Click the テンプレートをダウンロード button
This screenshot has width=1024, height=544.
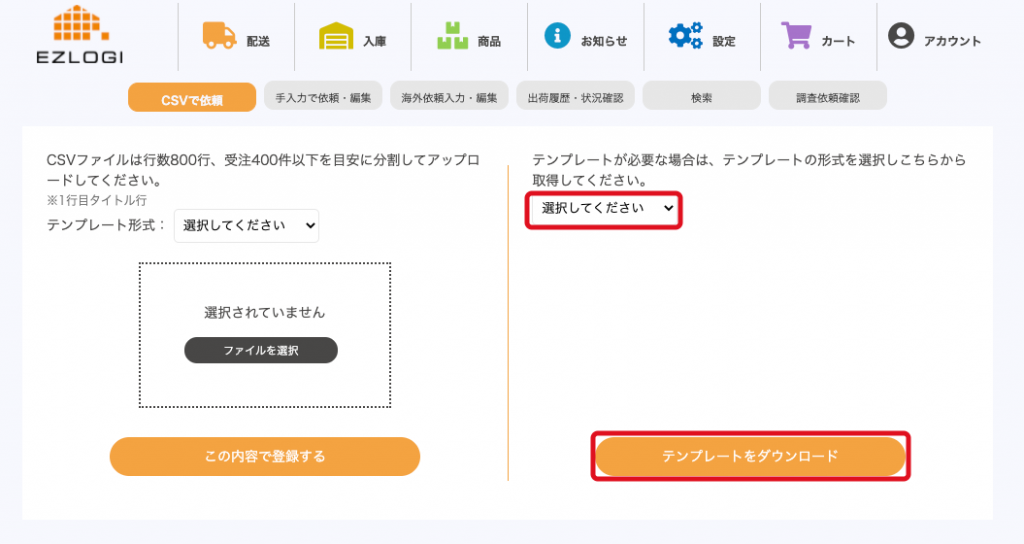tap(750, 456)
